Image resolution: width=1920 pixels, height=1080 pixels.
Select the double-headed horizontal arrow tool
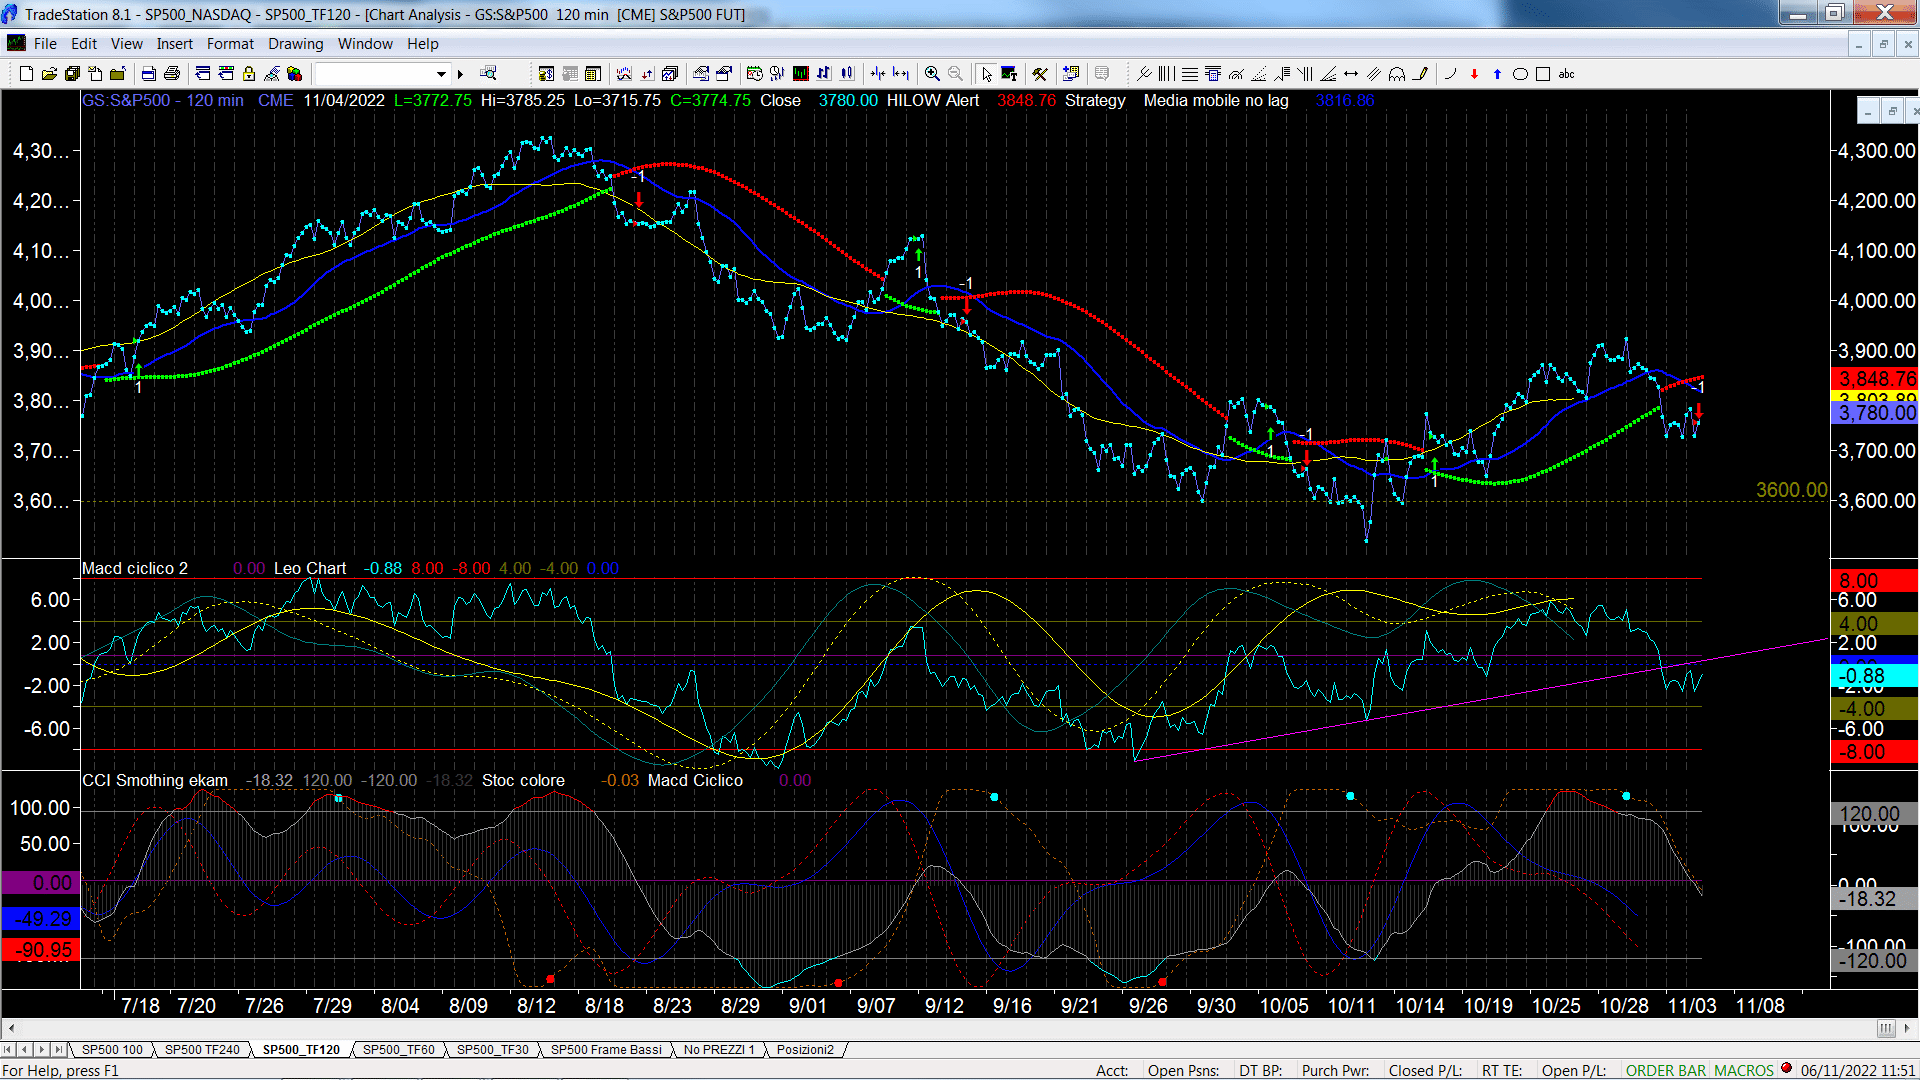1351,74
